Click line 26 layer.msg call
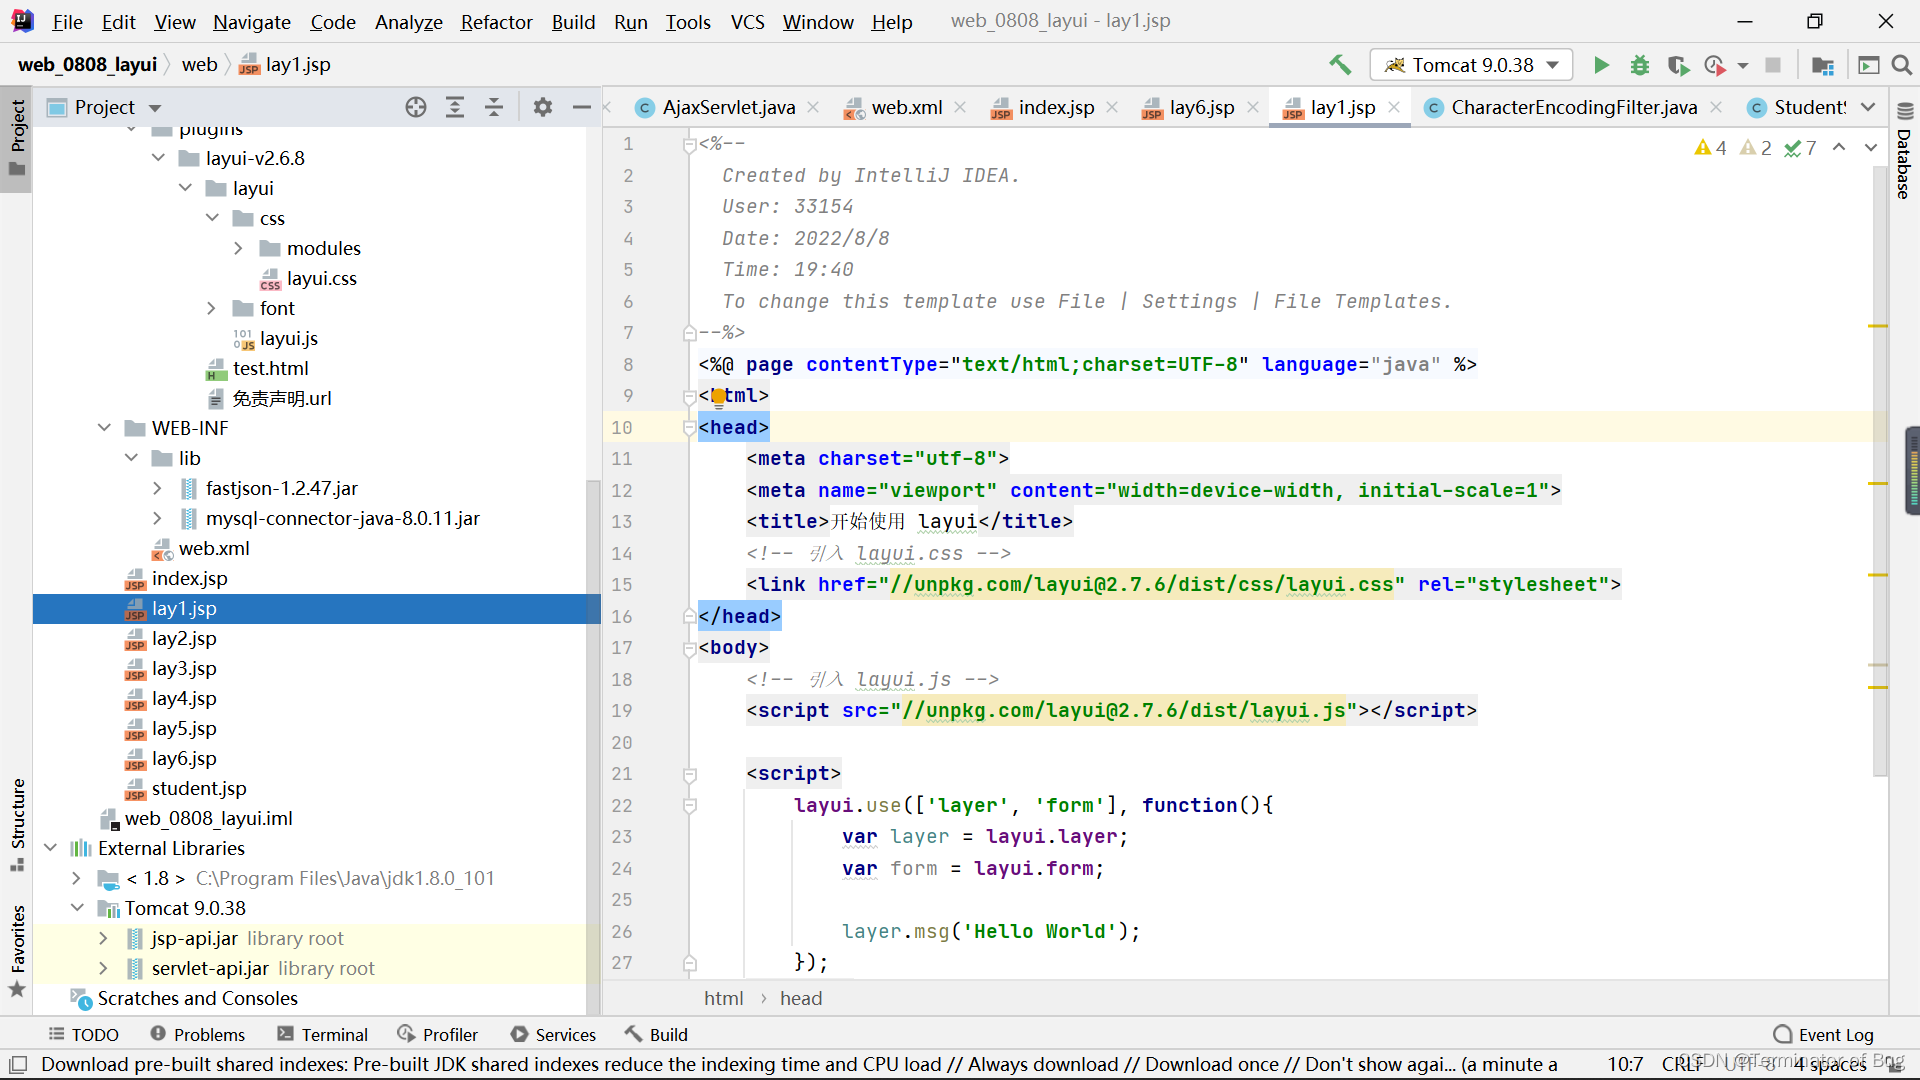Image resolution: width=1920 pixels, height=1080 pixels. pyautogui.click(x=990, y=931)
